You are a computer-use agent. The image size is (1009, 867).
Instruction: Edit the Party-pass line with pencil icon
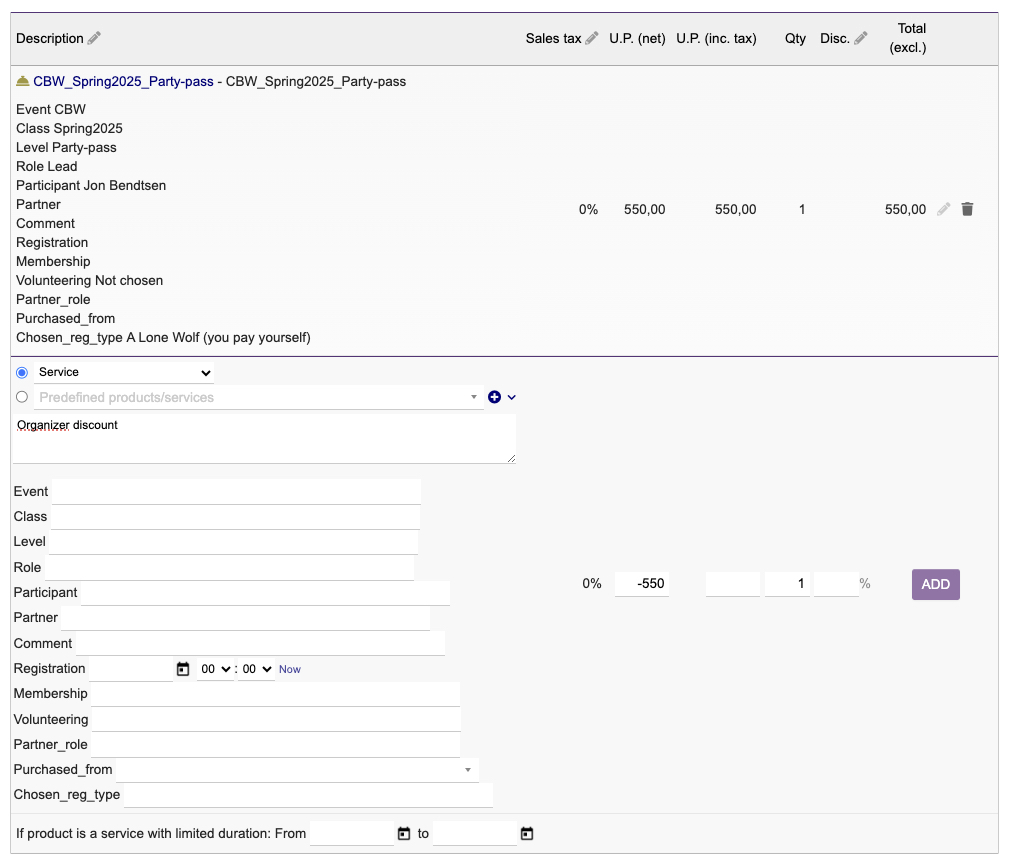[944, 209]
